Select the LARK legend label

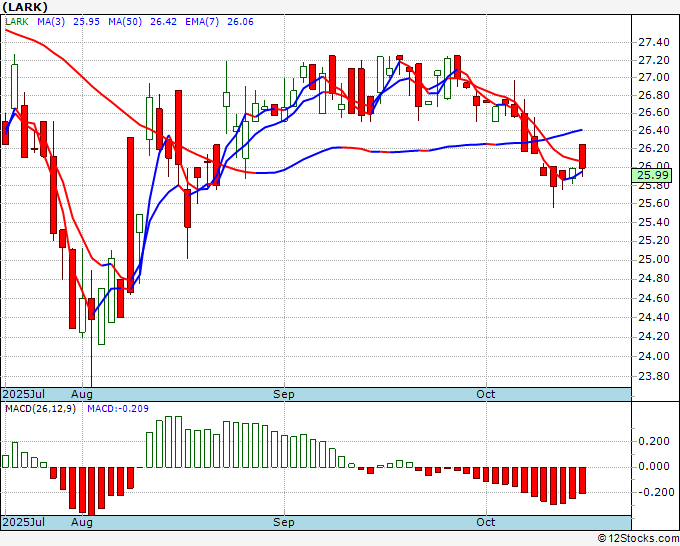(17, 22)
